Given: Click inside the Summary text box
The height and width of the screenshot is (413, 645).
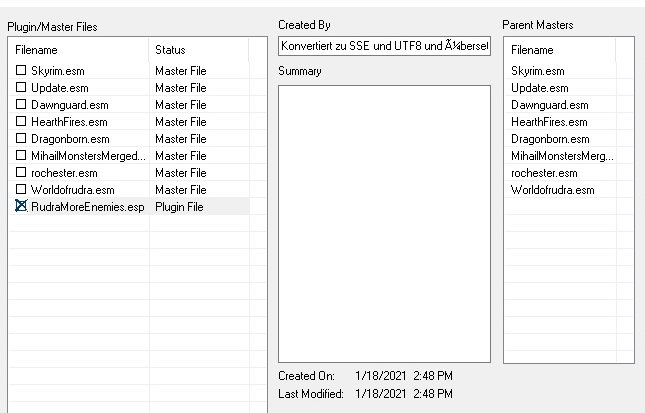Looking at the screenshot, I should pyautogui.click(x=383, y=222).
